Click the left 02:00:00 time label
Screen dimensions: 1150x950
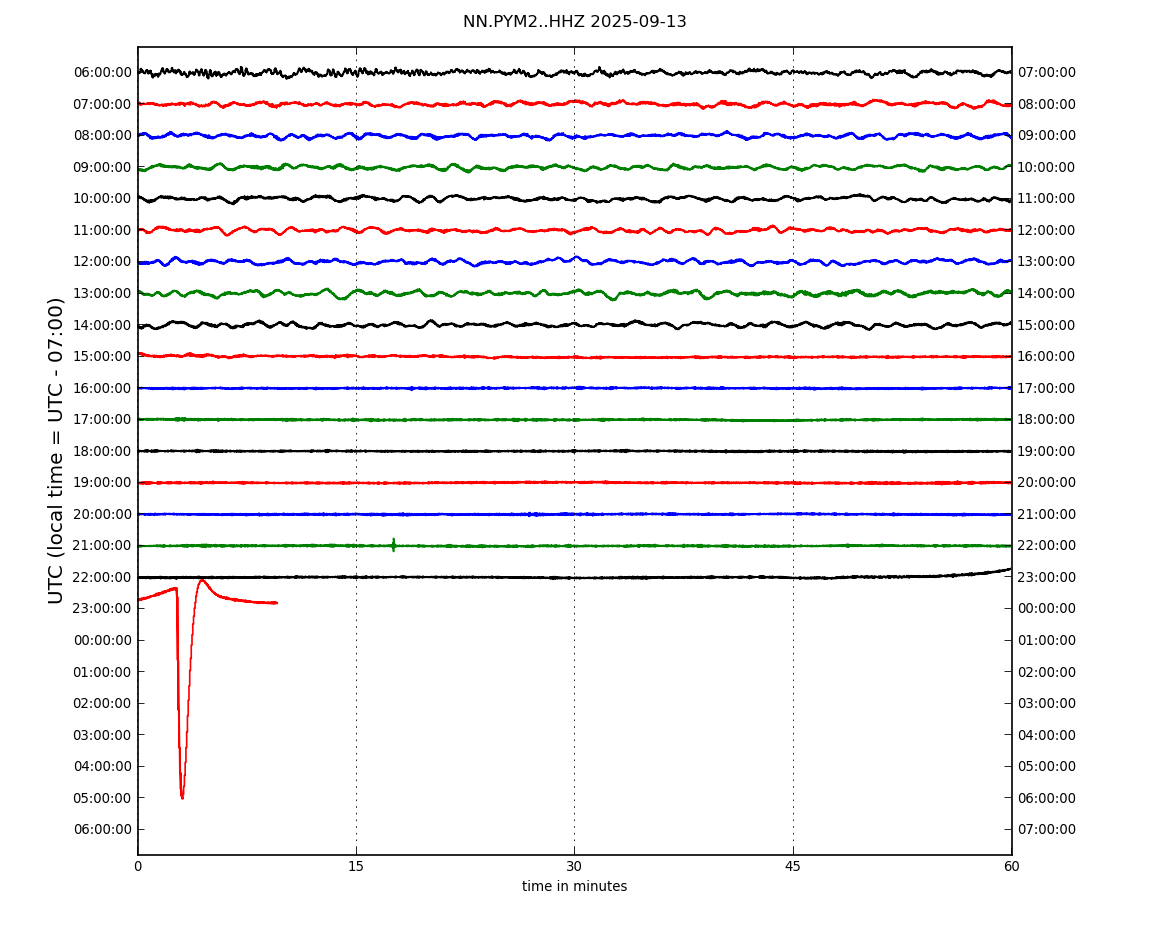(103, 704)
